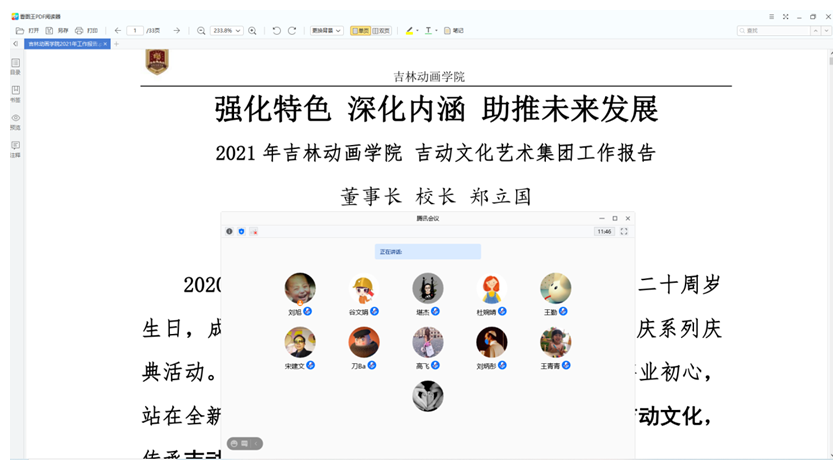Click 宋建文 participant avatar

[300, 342]
